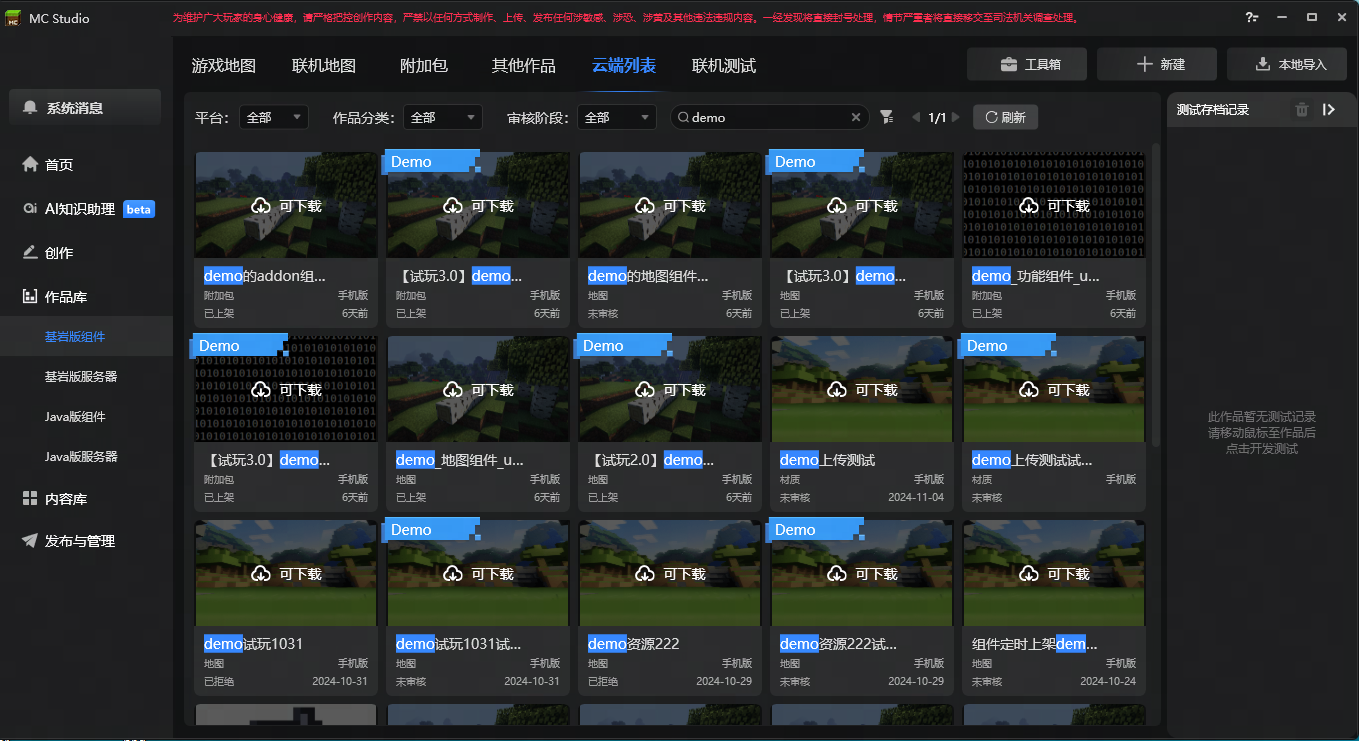This screenshot has width=1359, height=741.
Task: Expand the 审核阶段 dropdown
Action: [x=617, y=117]
